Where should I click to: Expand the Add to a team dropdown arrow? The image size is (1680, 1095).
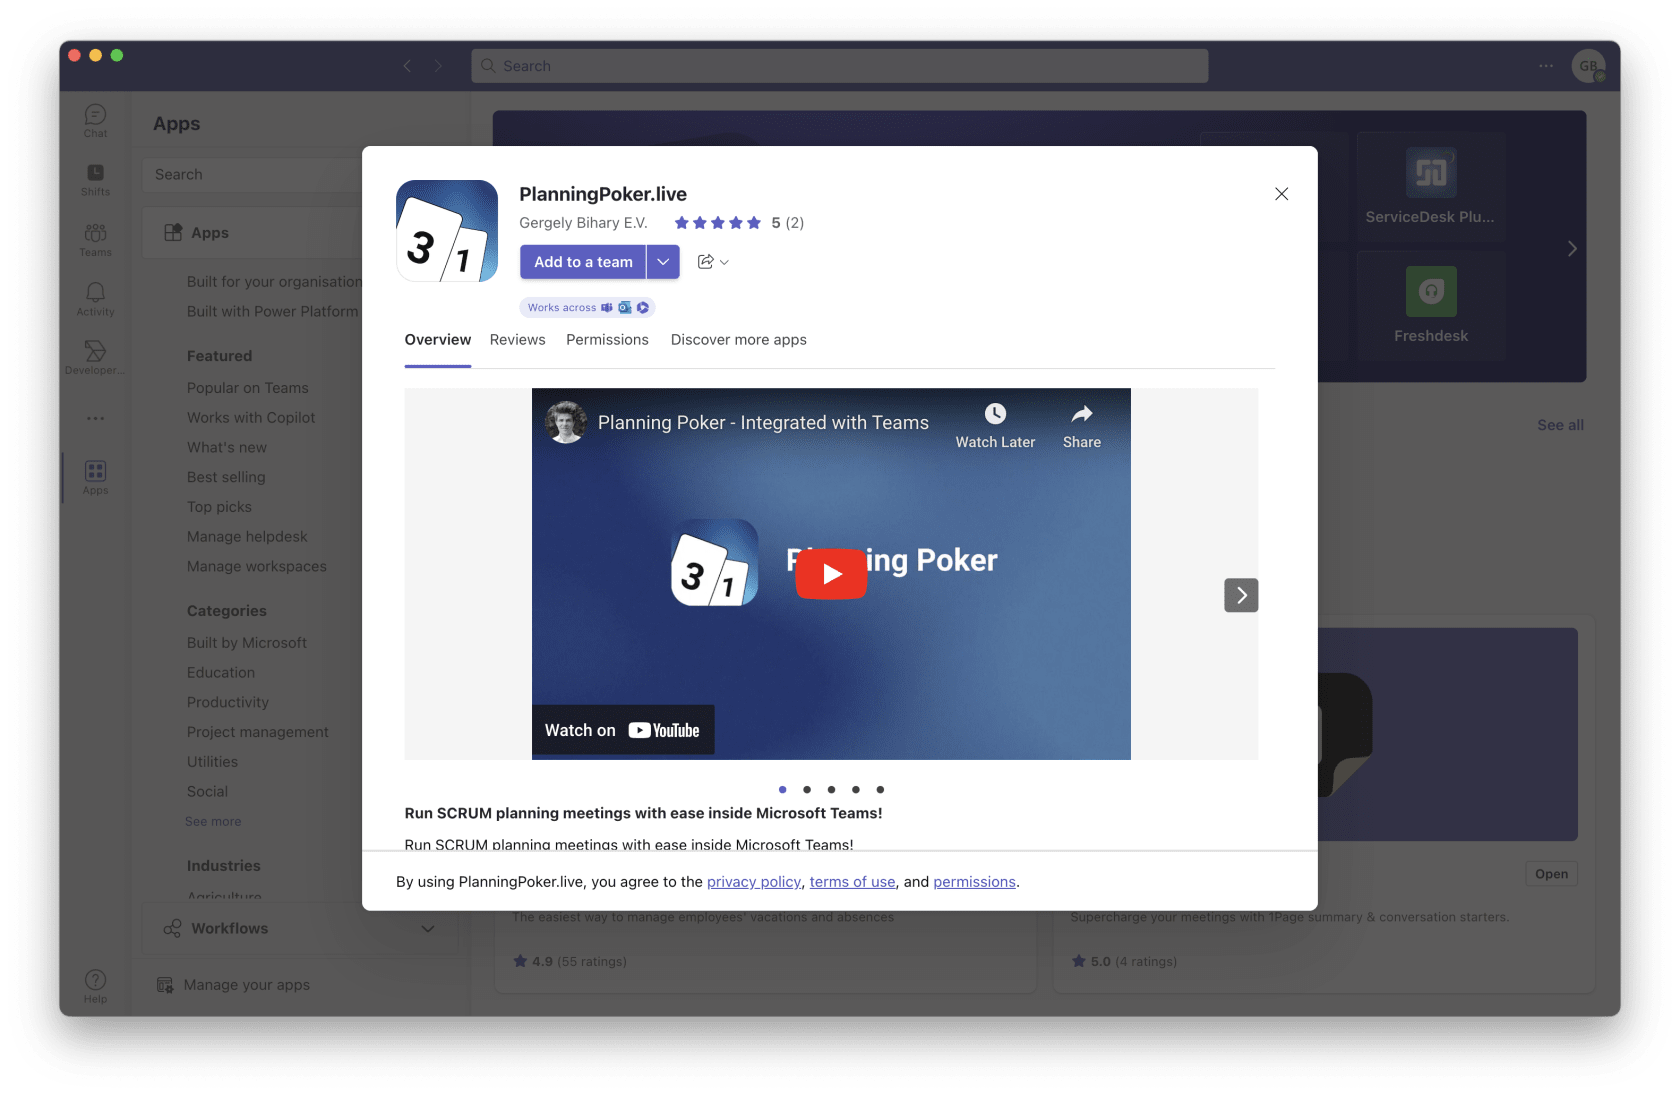tap(663, 262)
